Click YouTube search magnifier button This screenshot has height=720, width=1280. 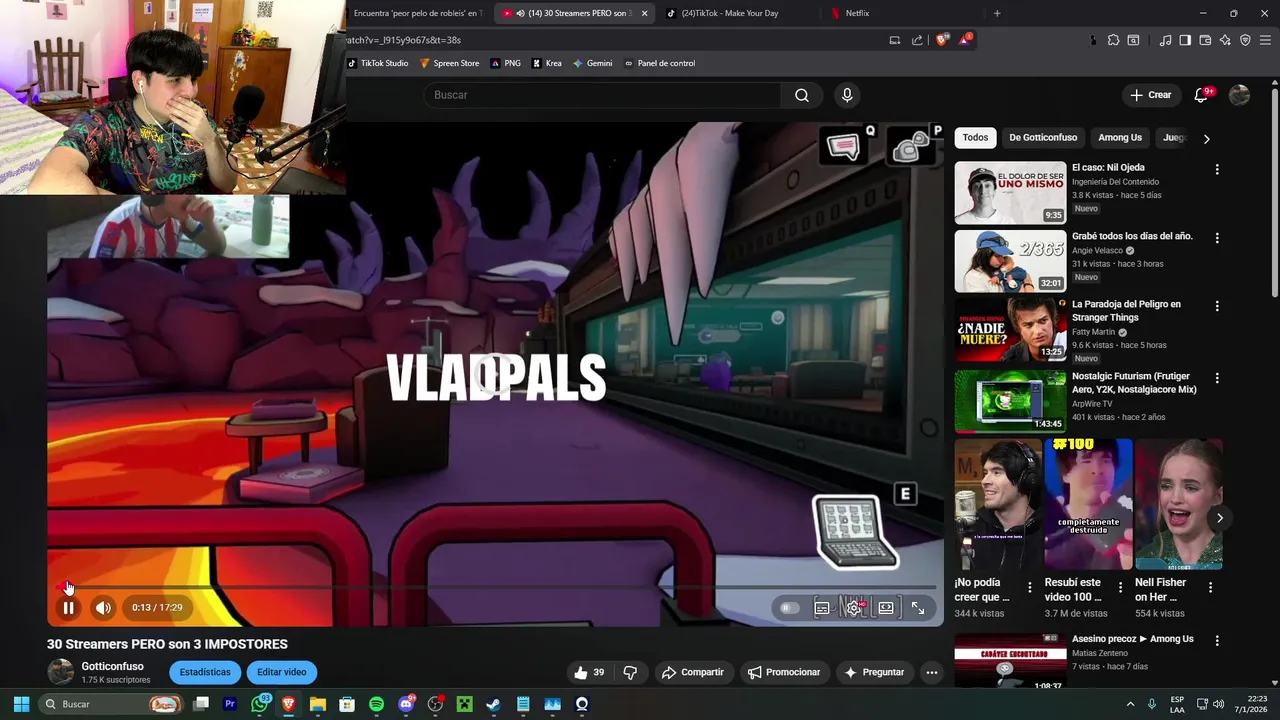[x=802, y=95]
